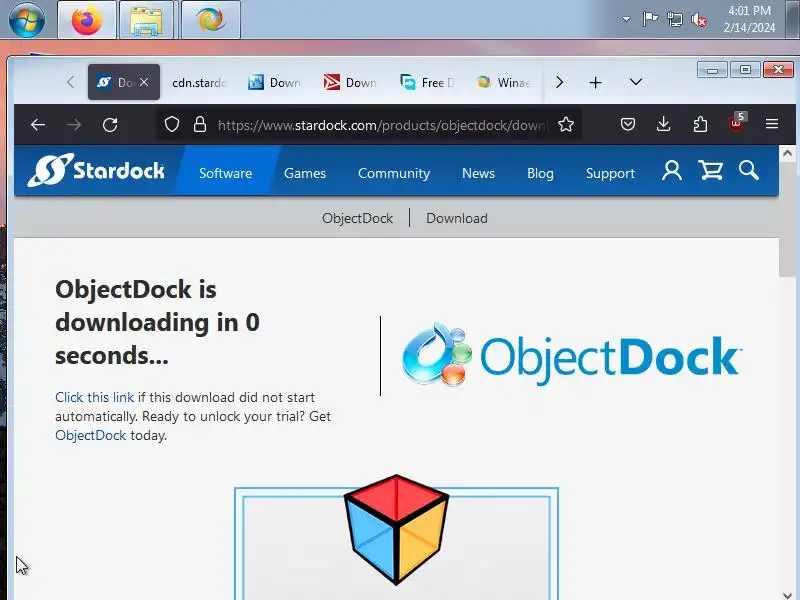Viewport: 800px width, 600px height.
Task: Click the colored cube image
Action: (396, 529)
